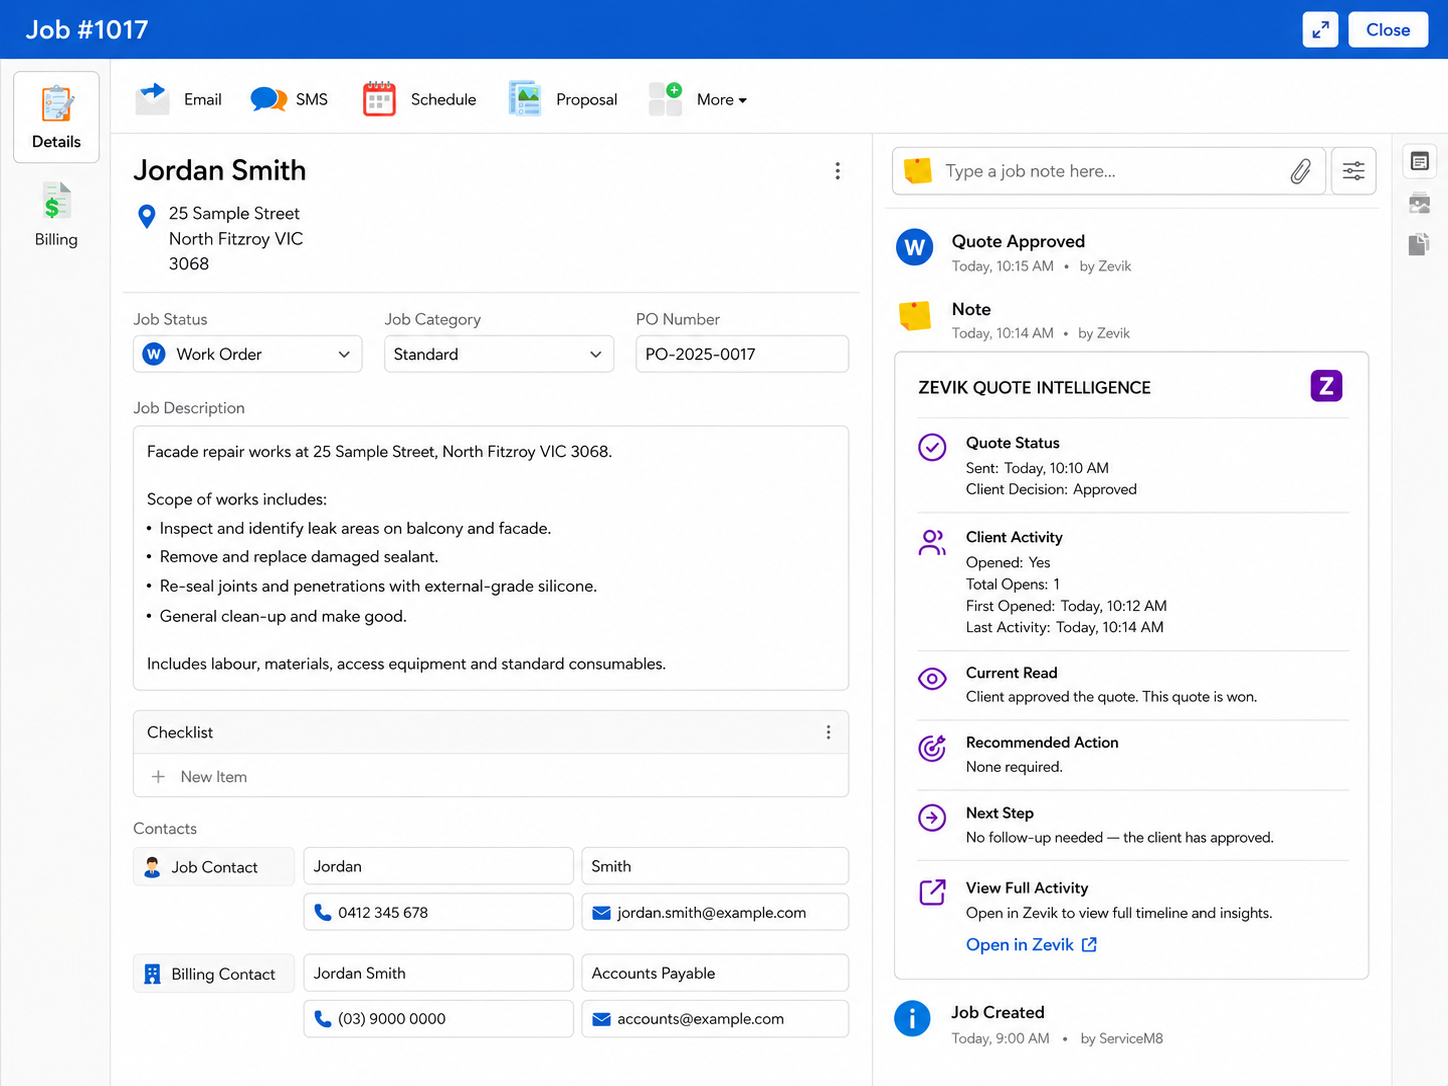
Task: Click the Proposal toolbar icon
Action: (525, 99)
